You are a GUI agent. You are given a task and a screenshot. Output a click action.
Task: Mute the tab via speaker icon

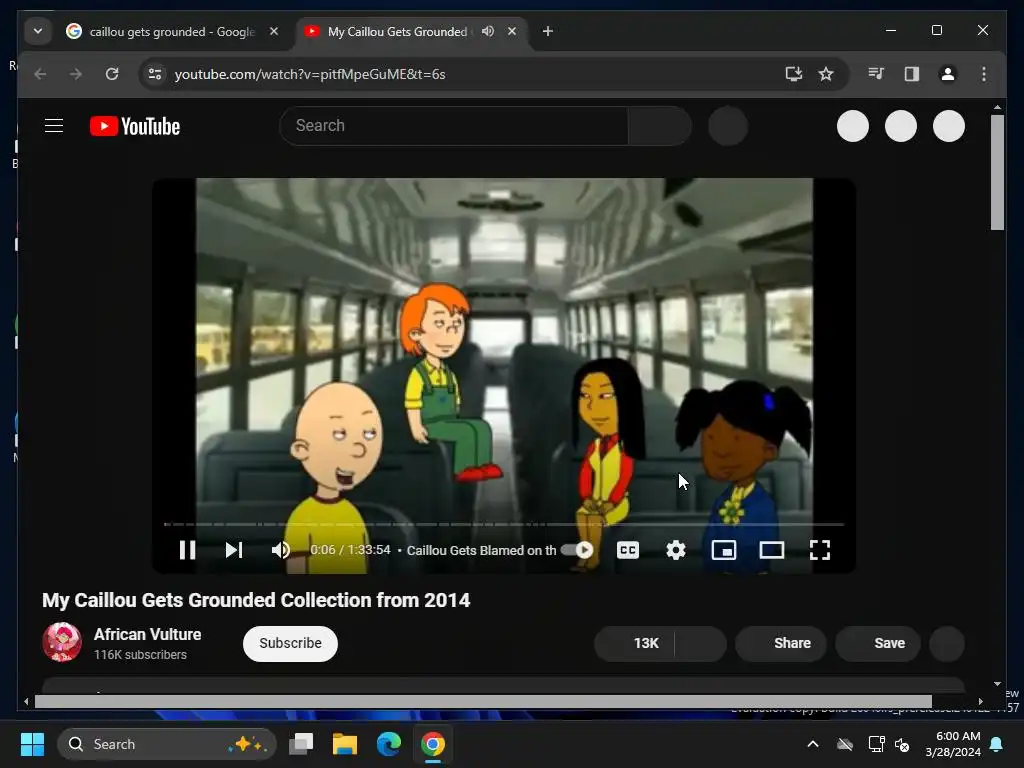pyautogui.click(x=488, y=31)
